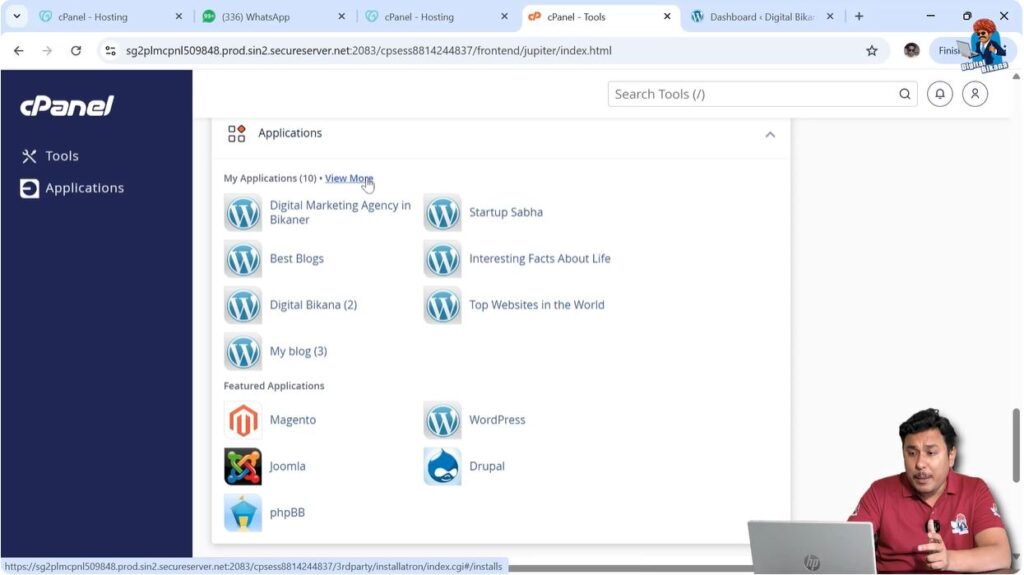This screenshot has height=575, width=1024.
Task: Click the View More link
Action: 349,178
